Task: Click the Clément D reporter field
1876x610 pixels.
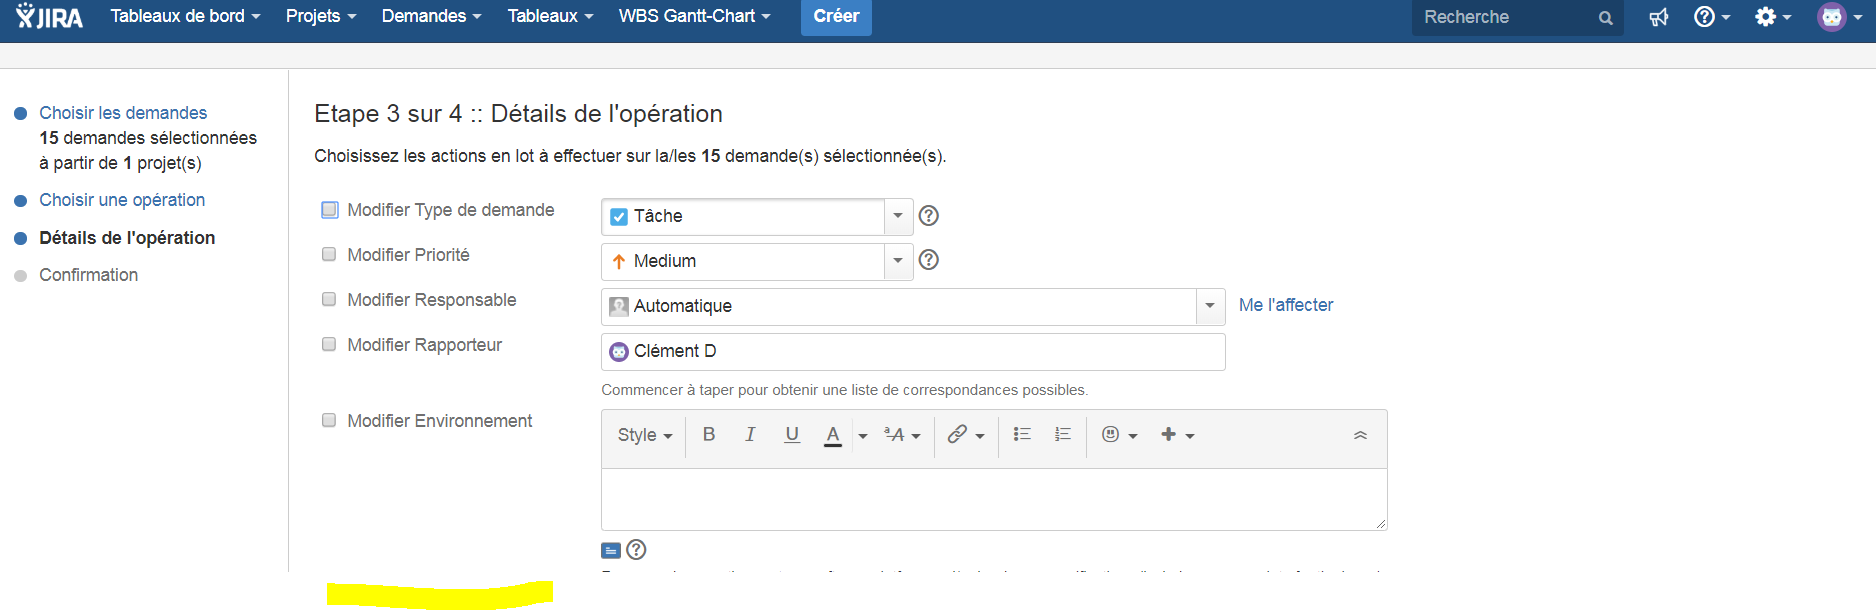Action: (913, 352)
